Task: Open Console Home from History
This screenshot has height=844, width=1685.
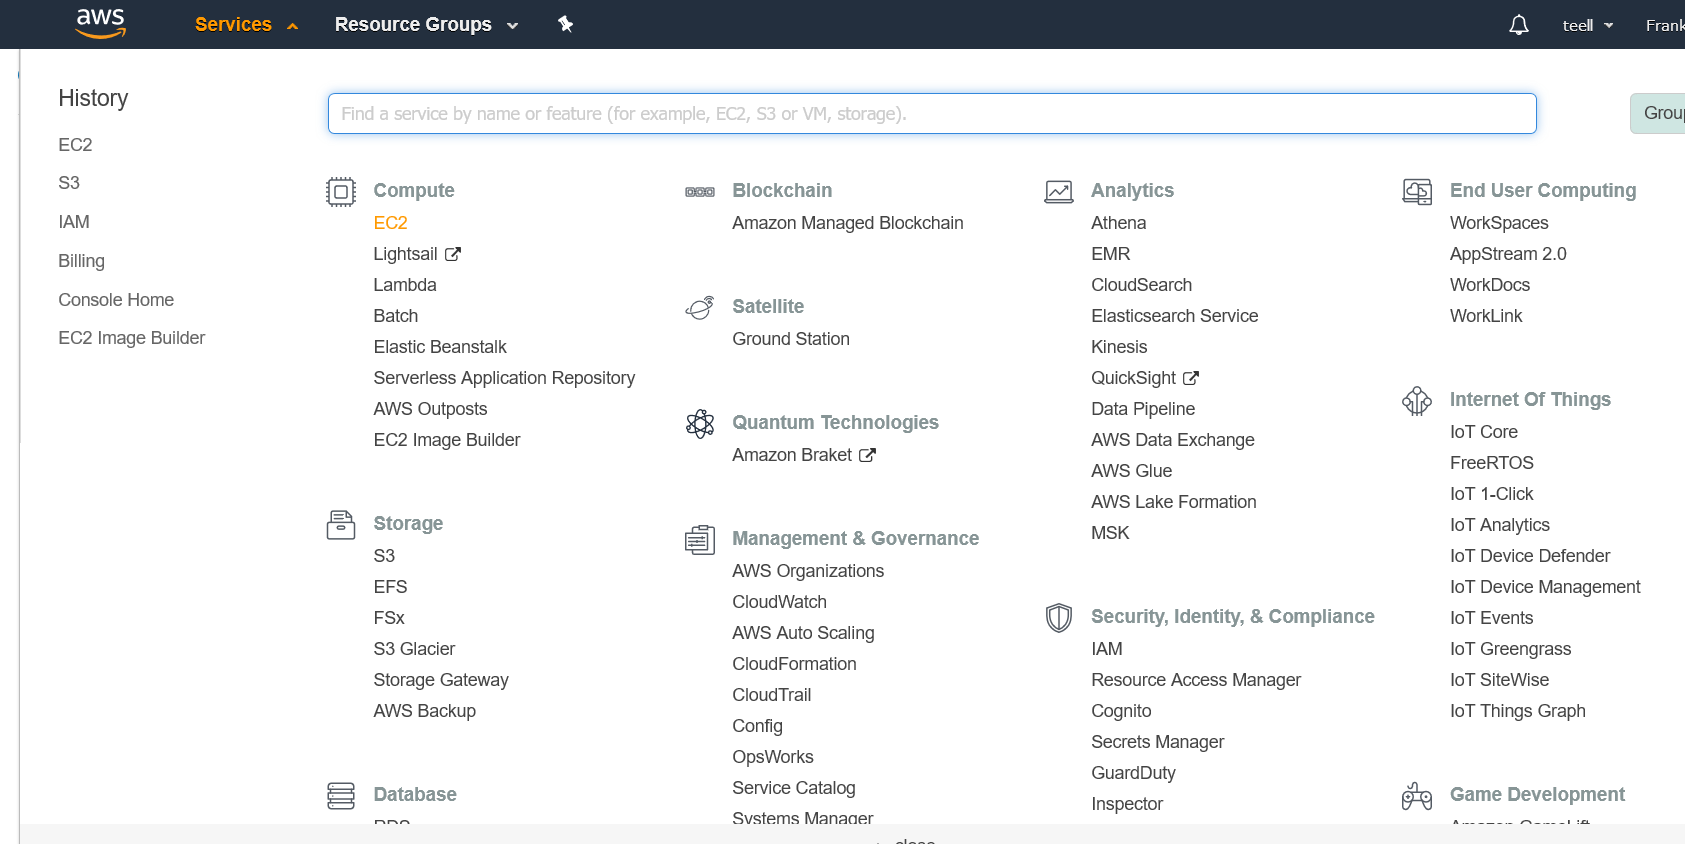Action: click(x=116, y=300)
